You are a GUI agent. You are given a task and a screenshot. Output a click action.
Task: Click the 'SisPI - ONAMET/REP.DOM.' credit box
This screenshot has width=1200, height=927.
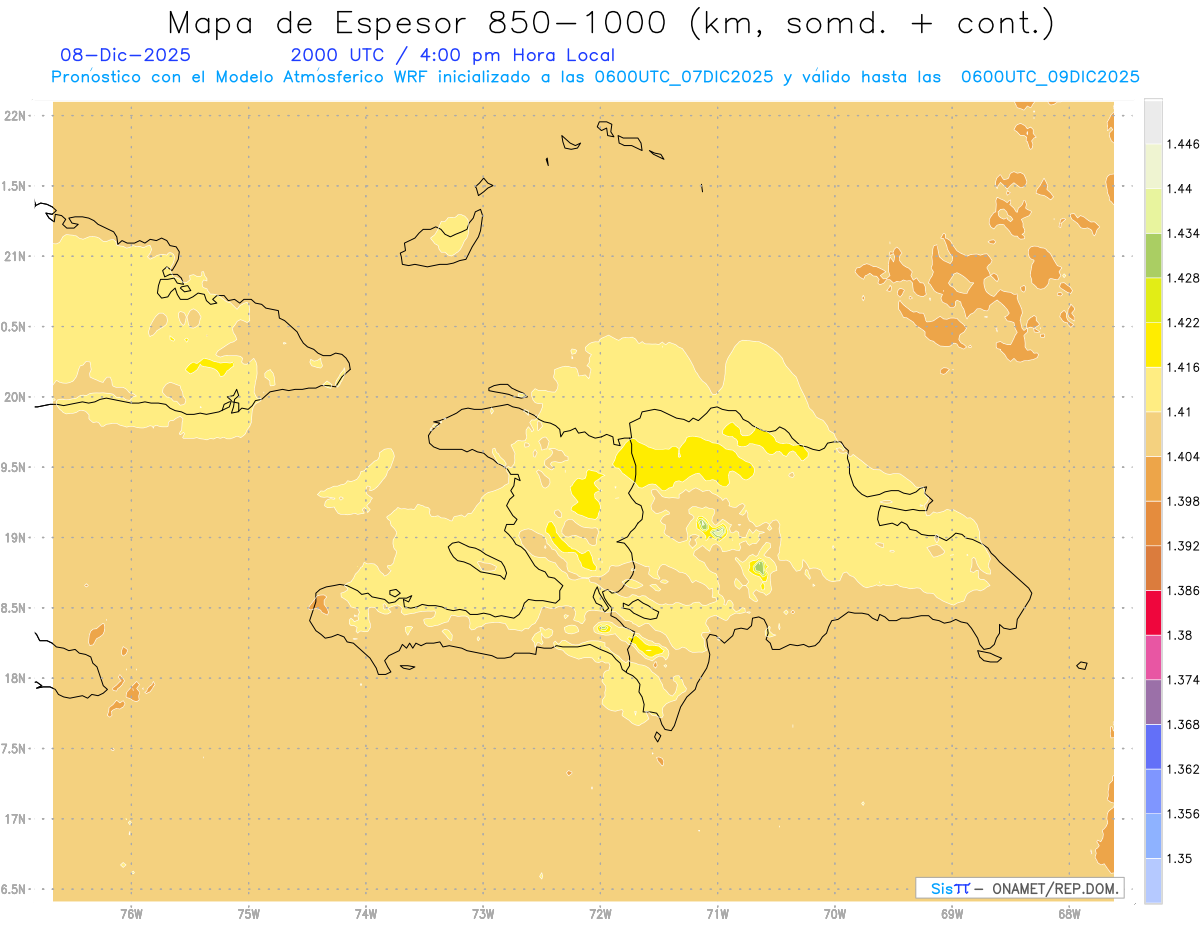tap(1020, 888)
